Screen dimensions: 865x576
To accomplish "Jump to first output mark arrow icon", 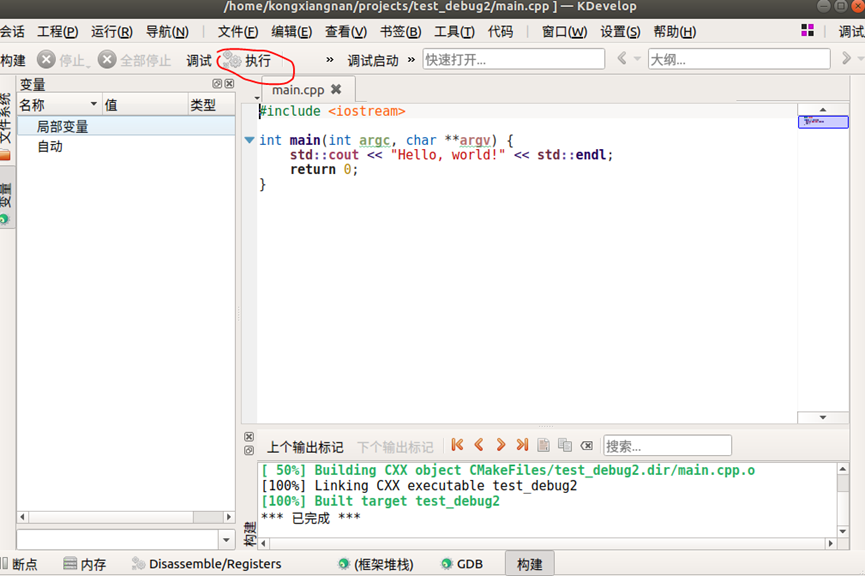I will (x=458, y=445).
